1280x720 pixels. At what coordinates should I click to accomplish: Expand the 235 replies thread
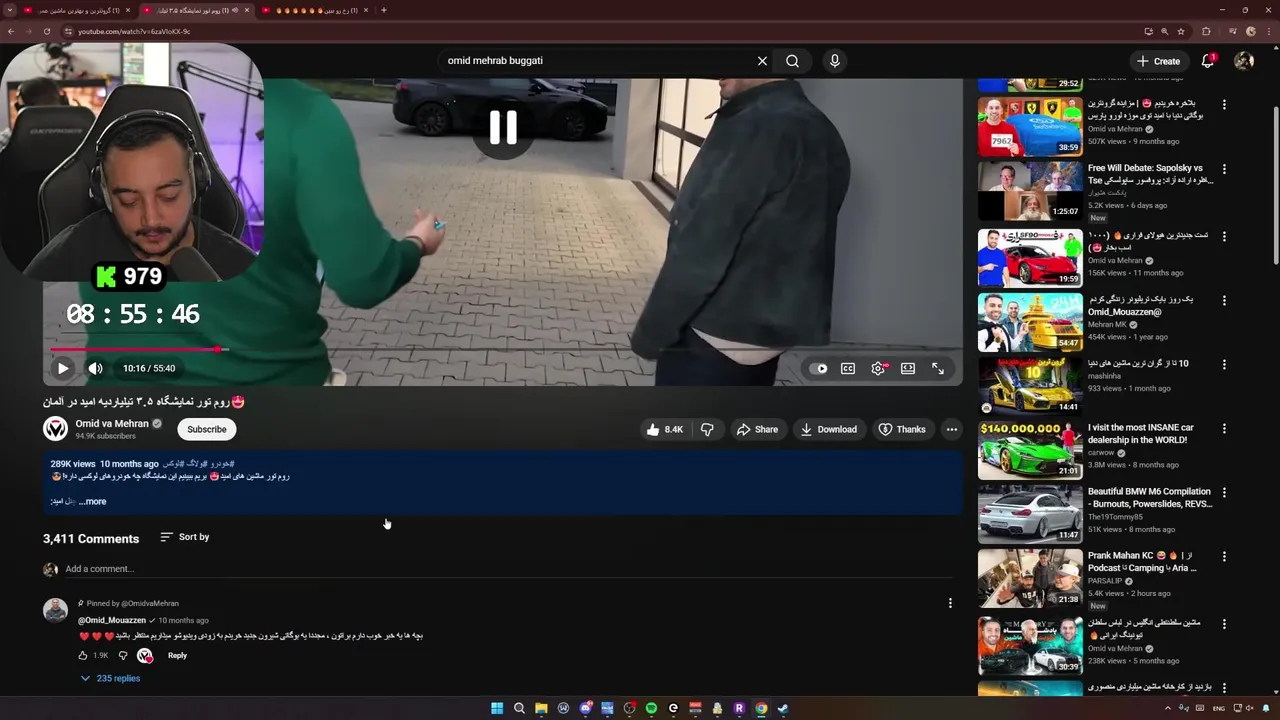pyautogui.click(x=110, y=678)
